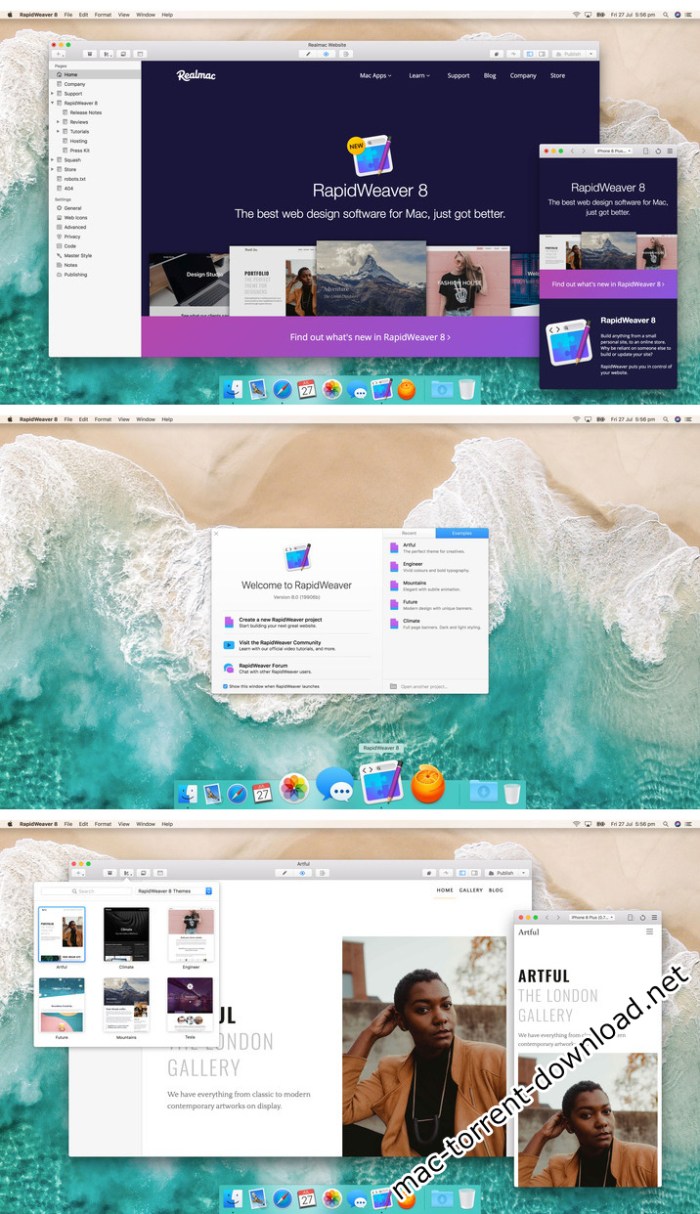Open Messages from the magnified dock
Viewport: 700px width, 1214px height.
click(x=334, y=785)
